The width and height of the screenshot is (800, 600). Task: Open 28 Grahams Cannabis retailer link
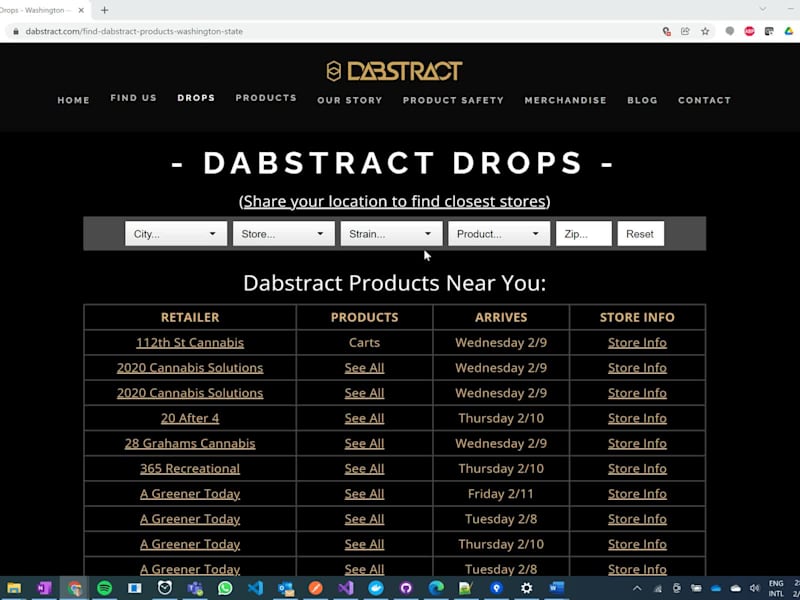[190, 443]
